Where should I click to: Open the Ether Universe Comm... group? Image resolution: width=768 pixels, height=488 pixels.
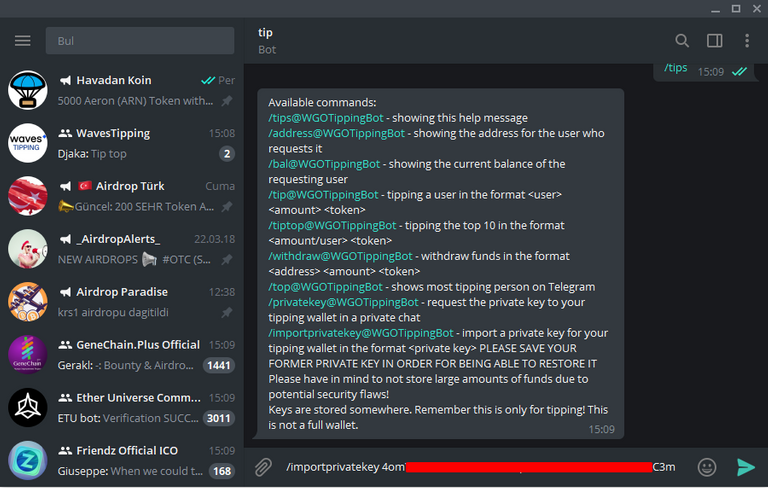[x=122, y=408]
